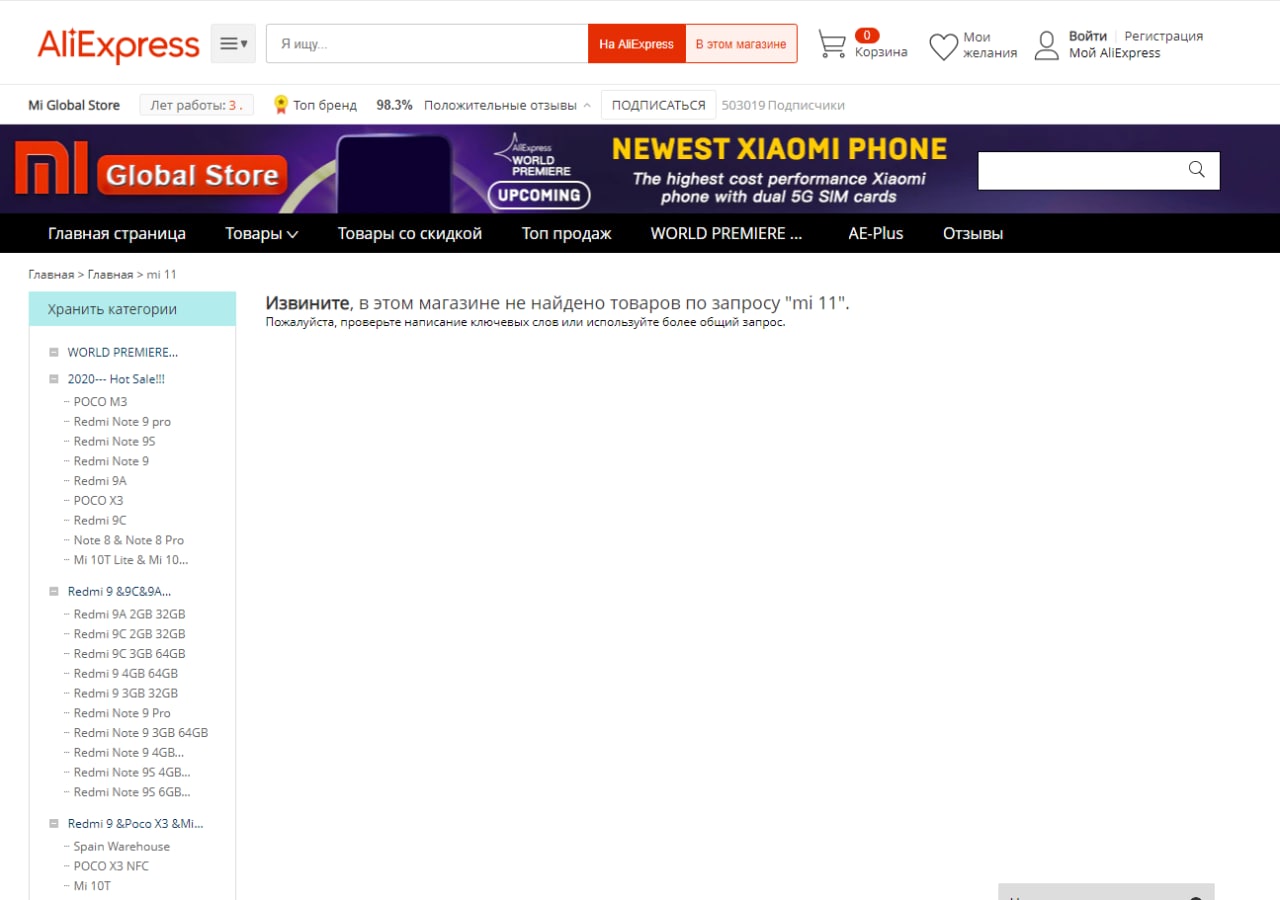
Task: Expand the positive feedback chevron
Action: (587, 105)
